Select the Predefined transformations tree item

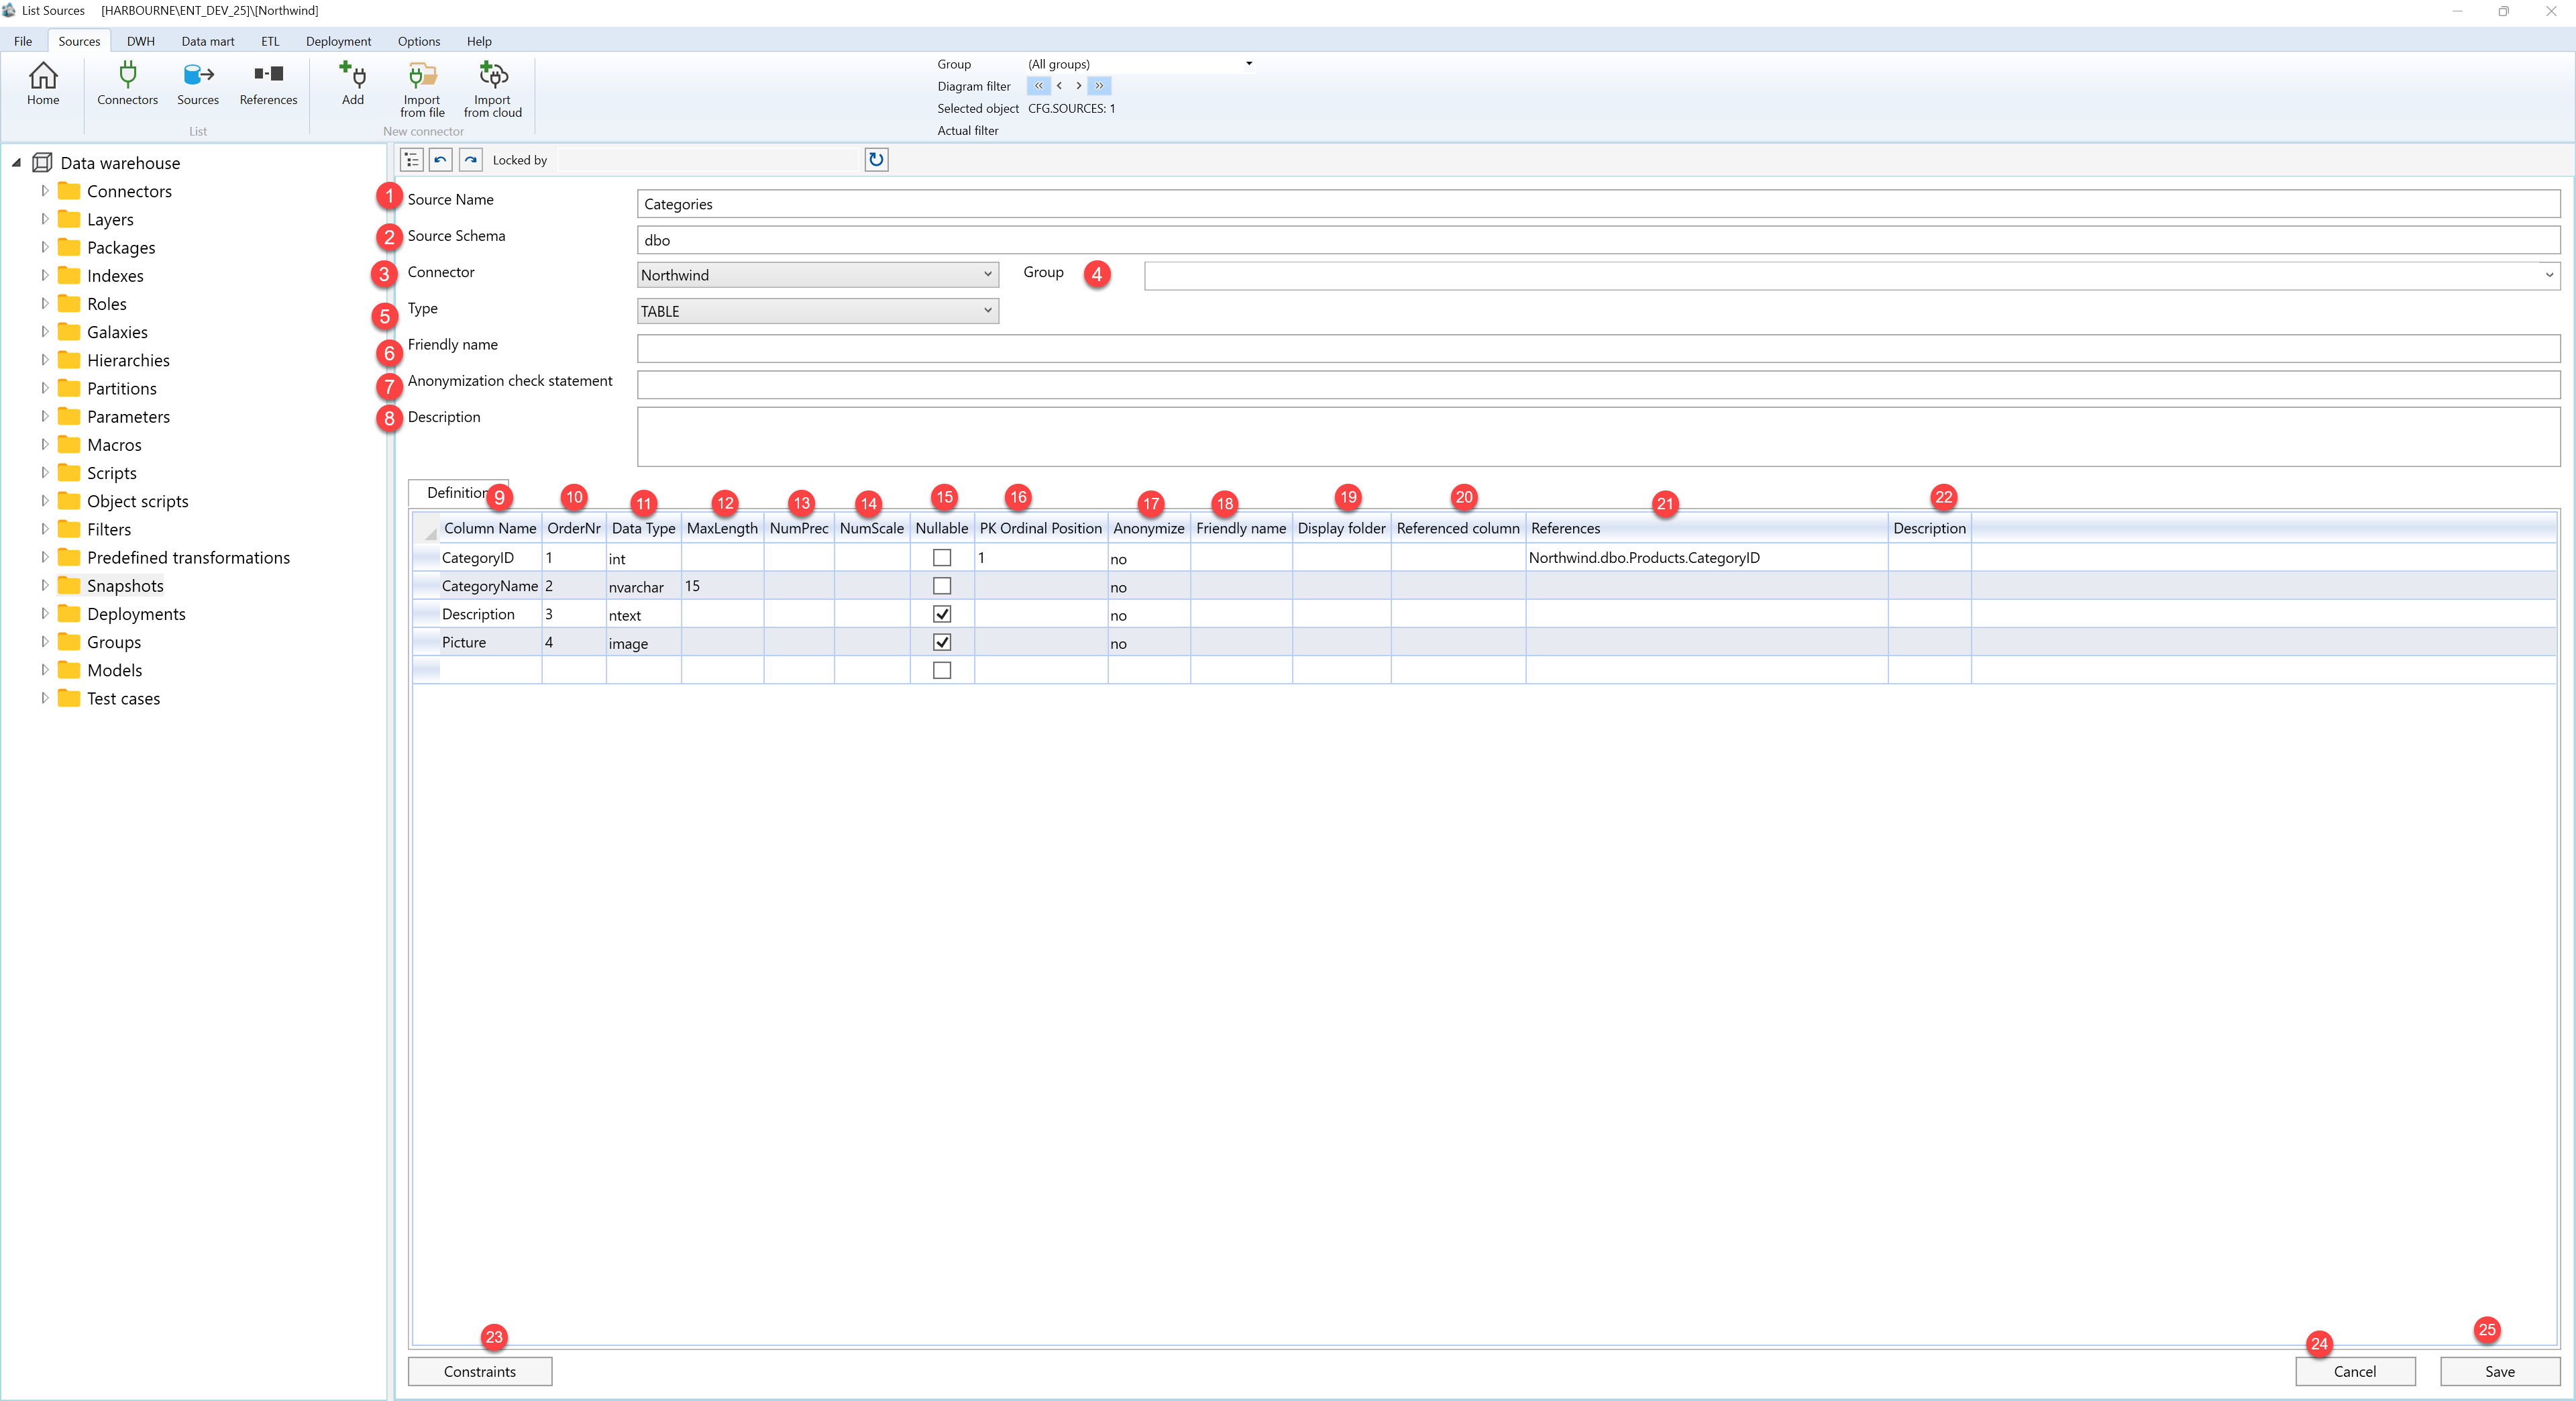pos(188,557)
